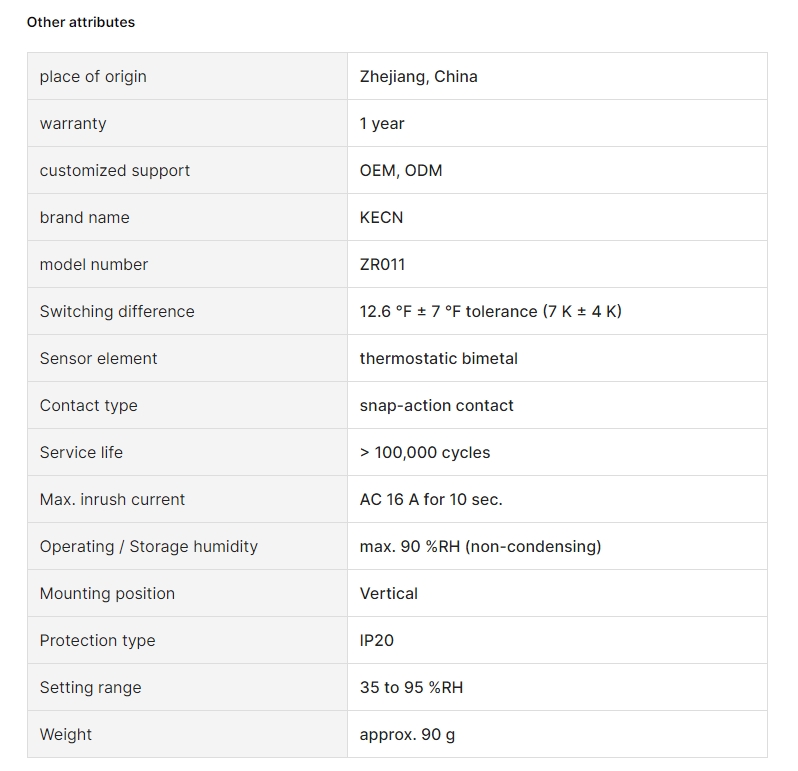Click the 'IP20' protection type value
The width and height of the screenshot is (798, 771).
[x=377, y=640]
